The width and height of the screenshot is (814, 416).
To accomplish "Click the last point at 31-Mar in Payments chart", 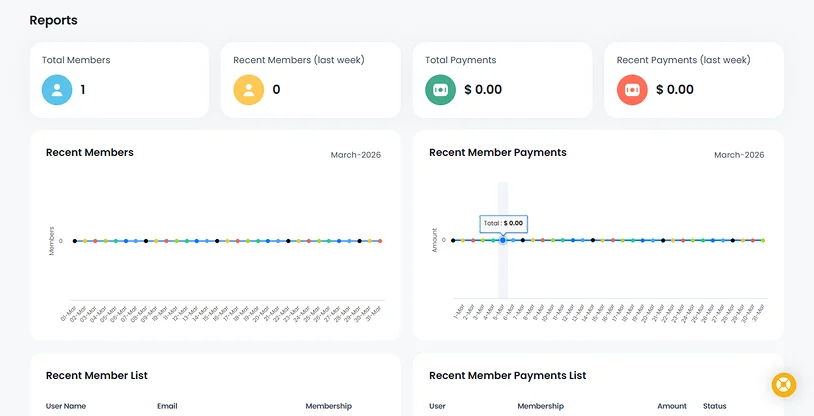I will tap(763, 240).
